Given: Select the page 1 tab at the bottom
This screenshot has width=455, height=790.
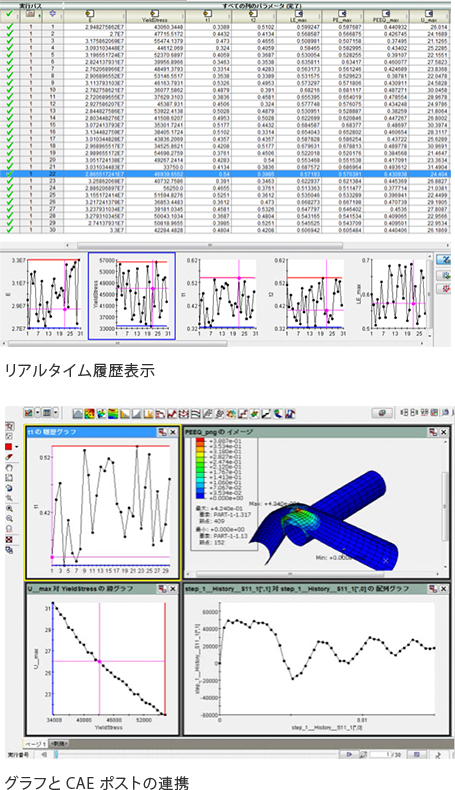Looking at the screenshot, I should point(36,743).
